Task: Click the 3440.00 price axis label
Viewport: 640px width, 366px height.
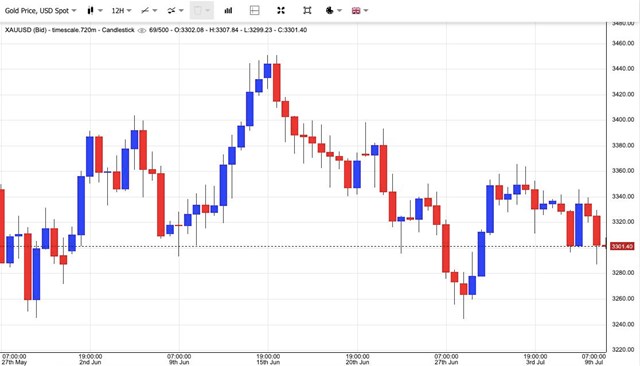Action: pyautogui.click(x=623, y=69)
